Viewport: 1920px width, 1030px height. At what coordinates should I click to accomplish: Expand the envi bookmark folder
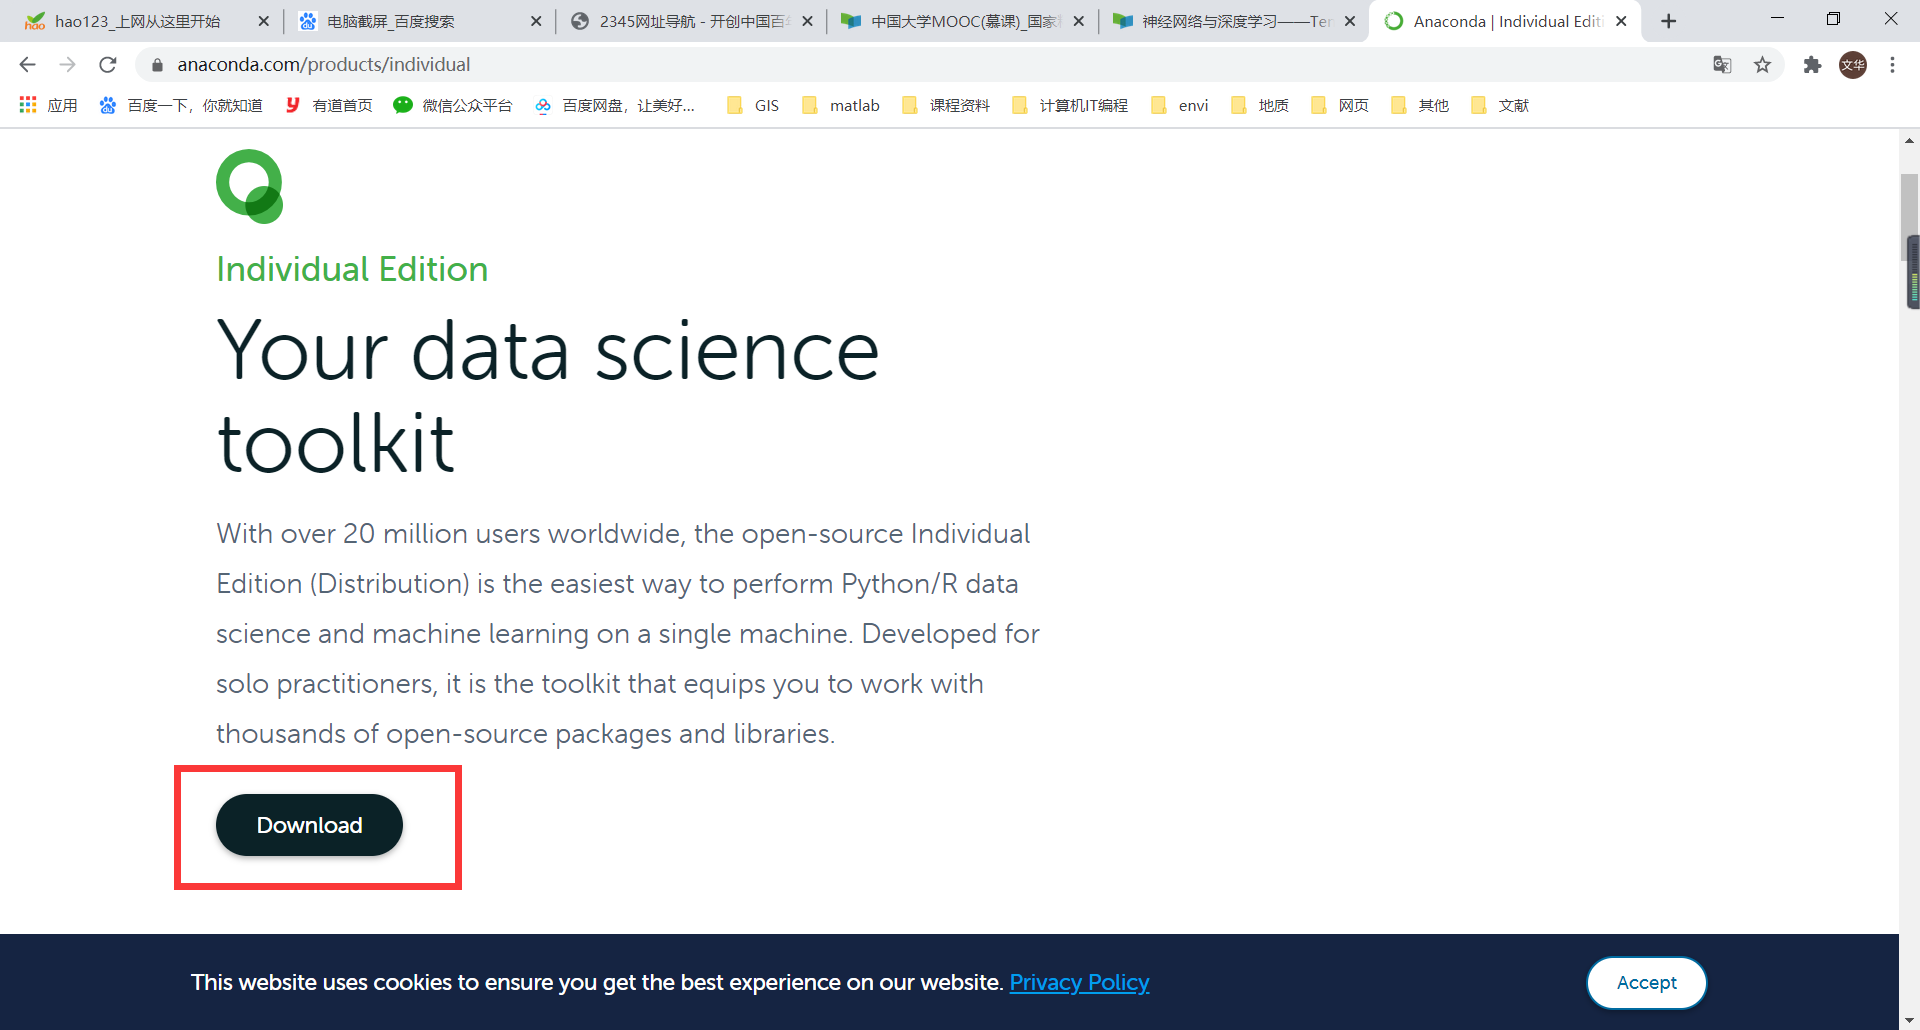point(1180,105)
